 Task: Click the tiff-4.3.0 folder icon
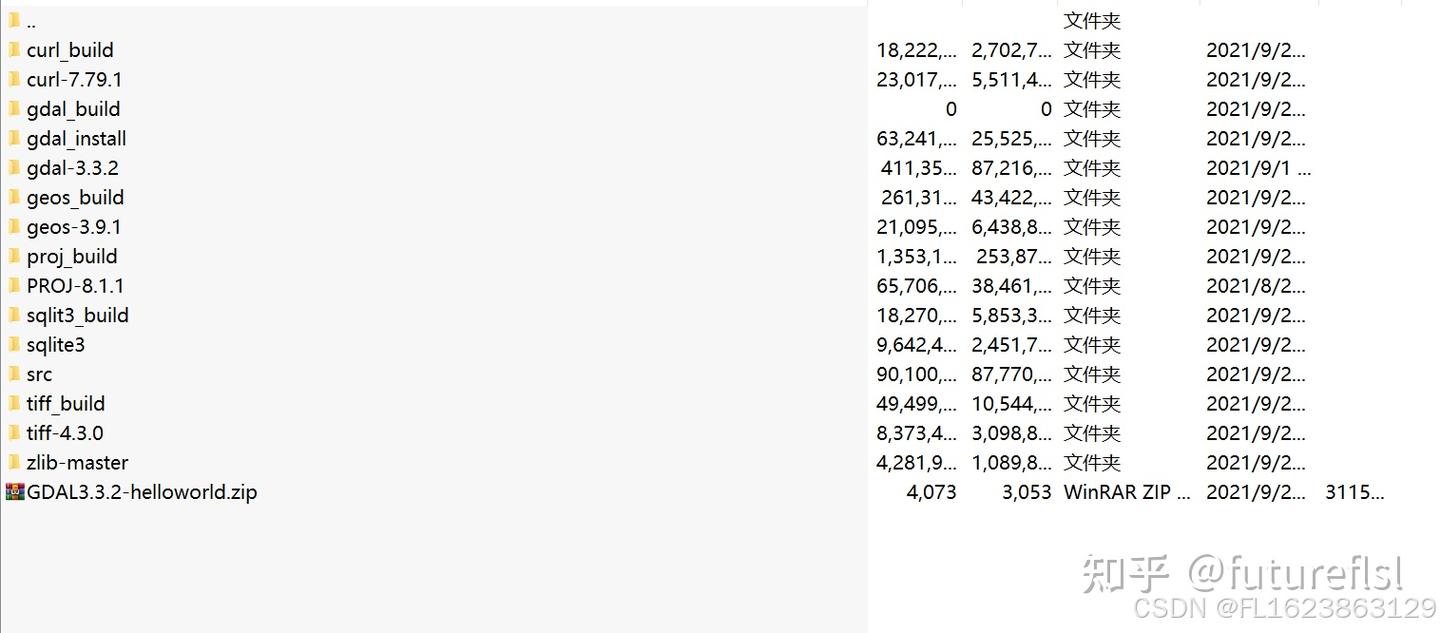click(x=14, y=433)
